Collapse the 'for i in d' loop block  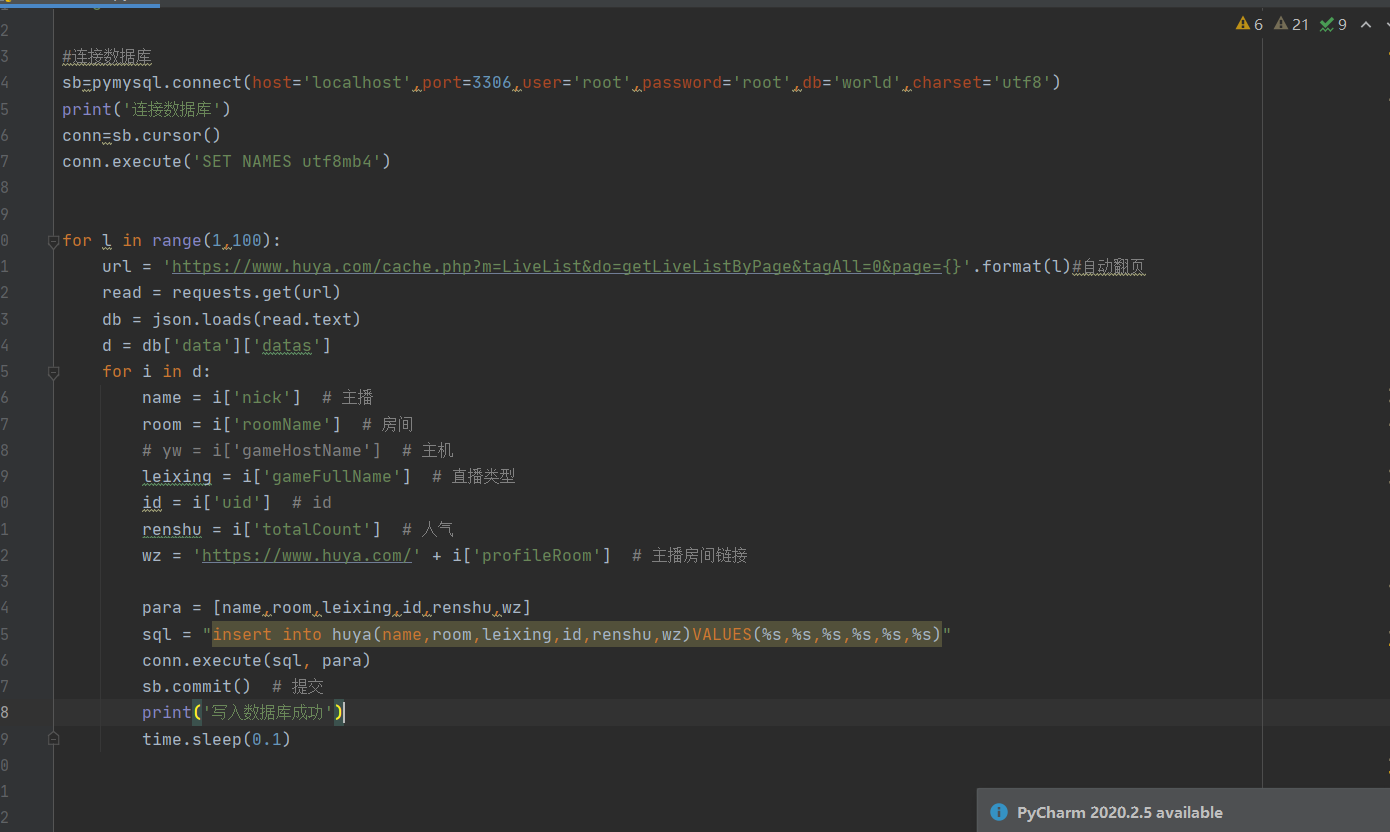click(x=53, y=372)
